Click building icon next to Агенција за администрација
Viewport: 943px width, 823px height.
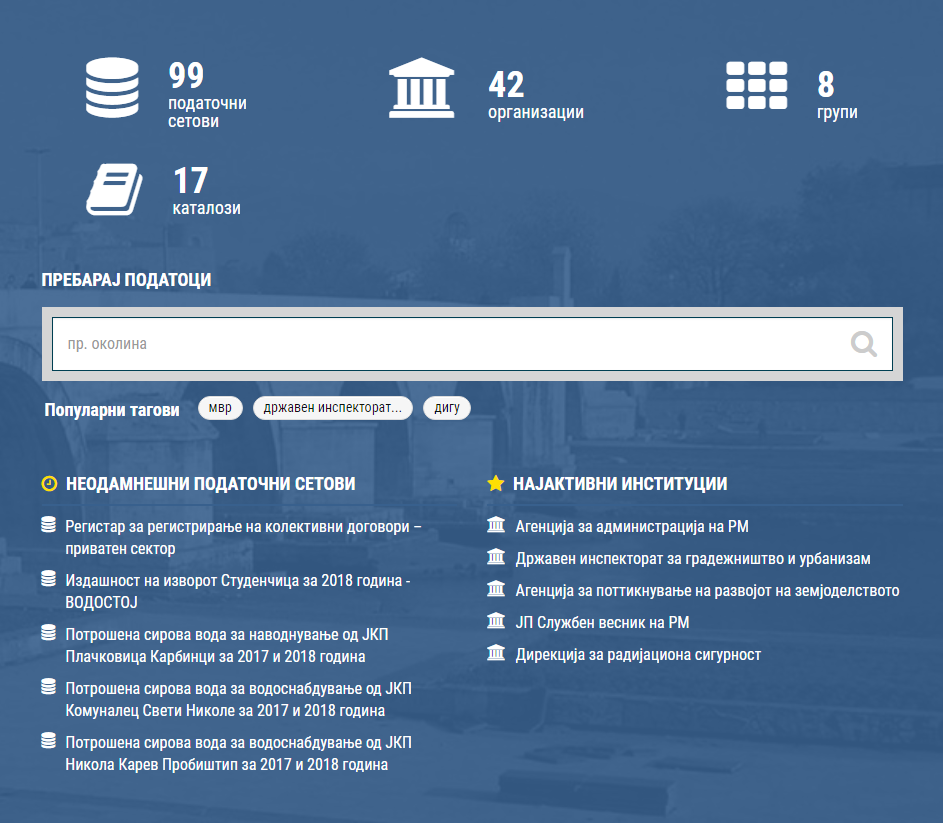[x=495, y=526]
